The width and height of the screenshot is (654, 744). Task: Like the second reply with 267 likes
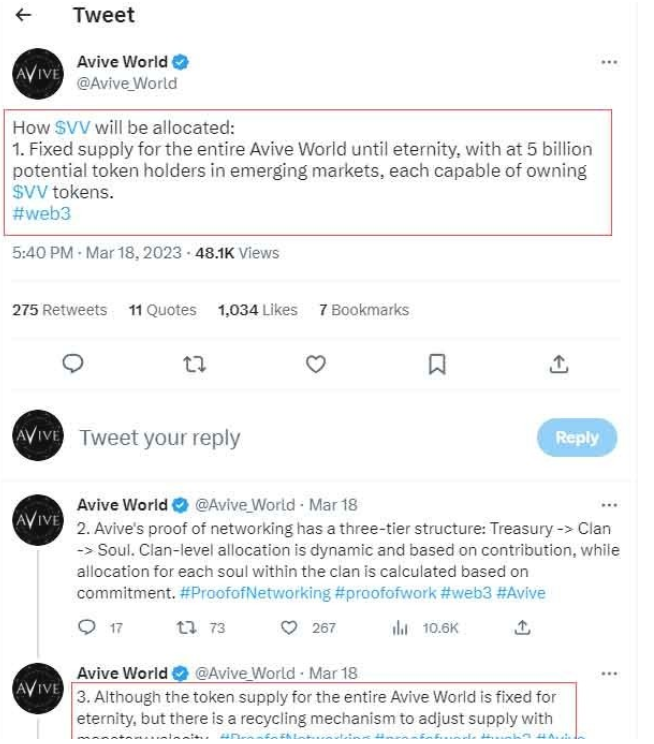(289, 628)
